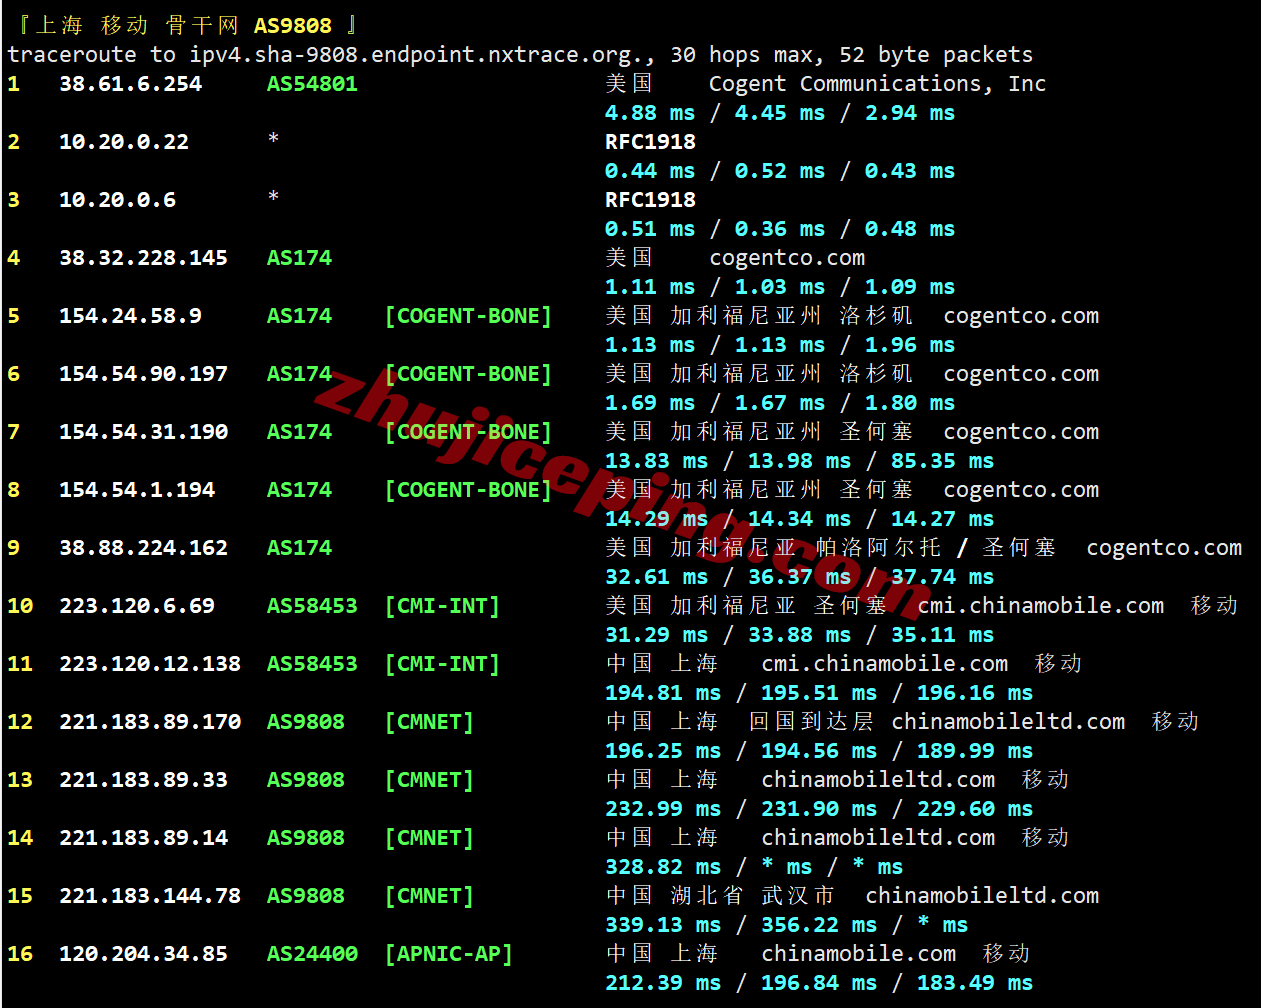Screen dimensions: 1261x1008
Task: Click the AS54801 ASN in hop 1
Action: 312,84
